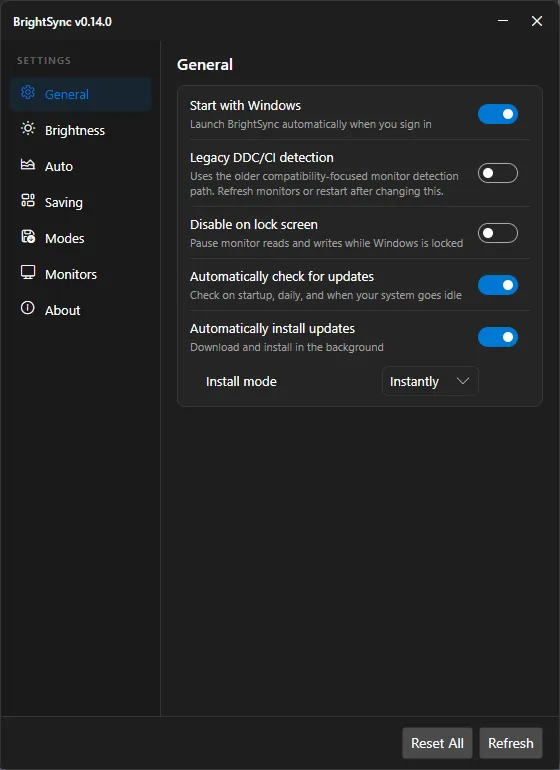This screenshot has height=770, width=560.
Task: Click 'Download and install in the background' text
Action: click(287, 347)
